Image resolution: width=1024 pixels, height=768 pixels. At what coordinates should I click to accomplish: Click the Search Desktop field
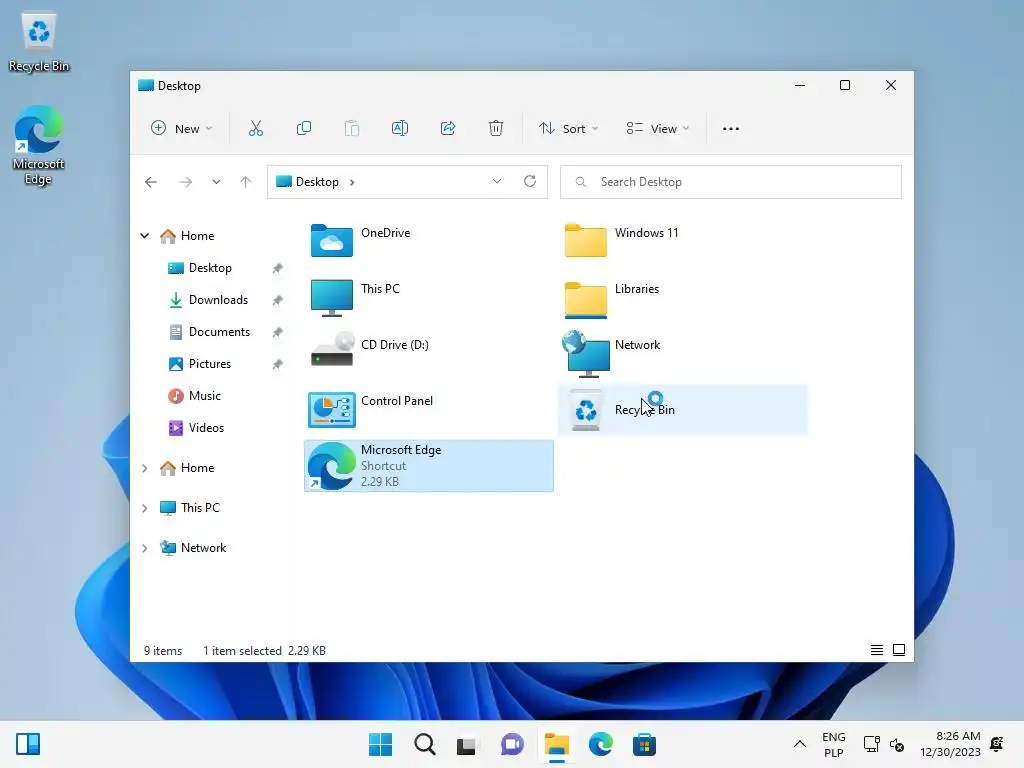pos(731,182)
